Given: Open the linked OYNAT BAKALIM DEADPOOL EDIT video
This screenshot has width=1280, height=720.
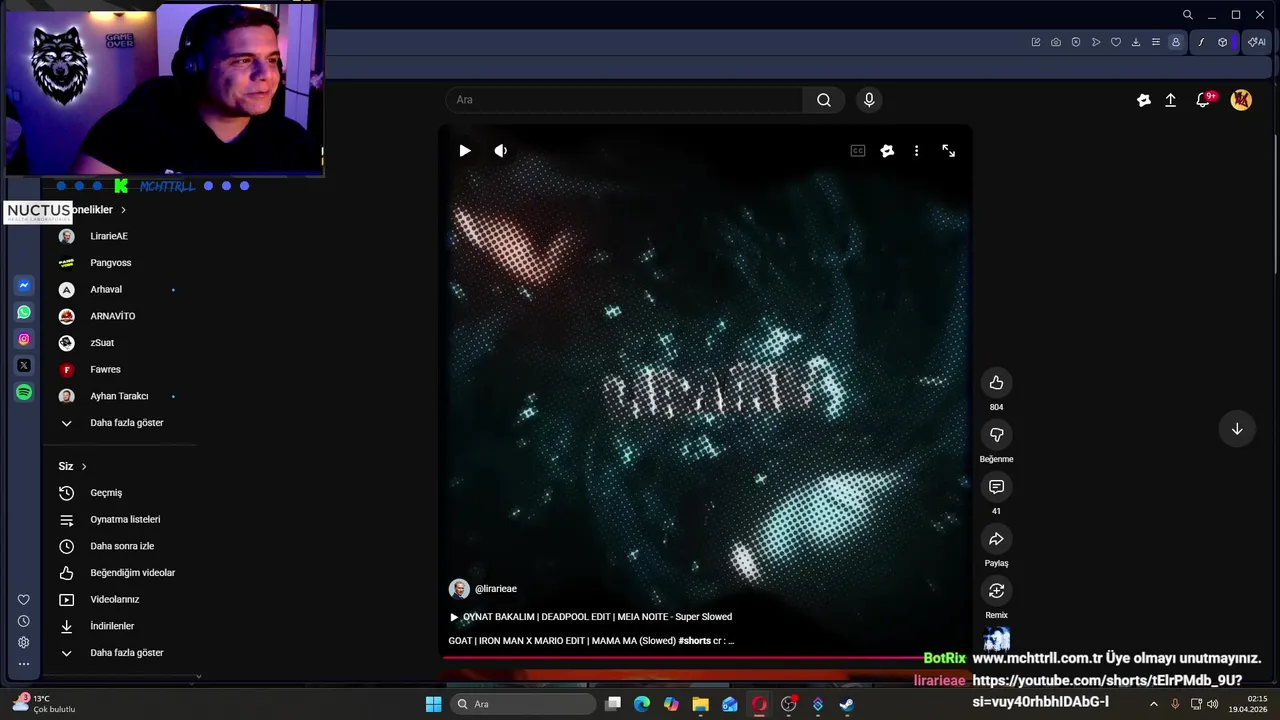Looking at the screenshot, I should pos(591,617).
